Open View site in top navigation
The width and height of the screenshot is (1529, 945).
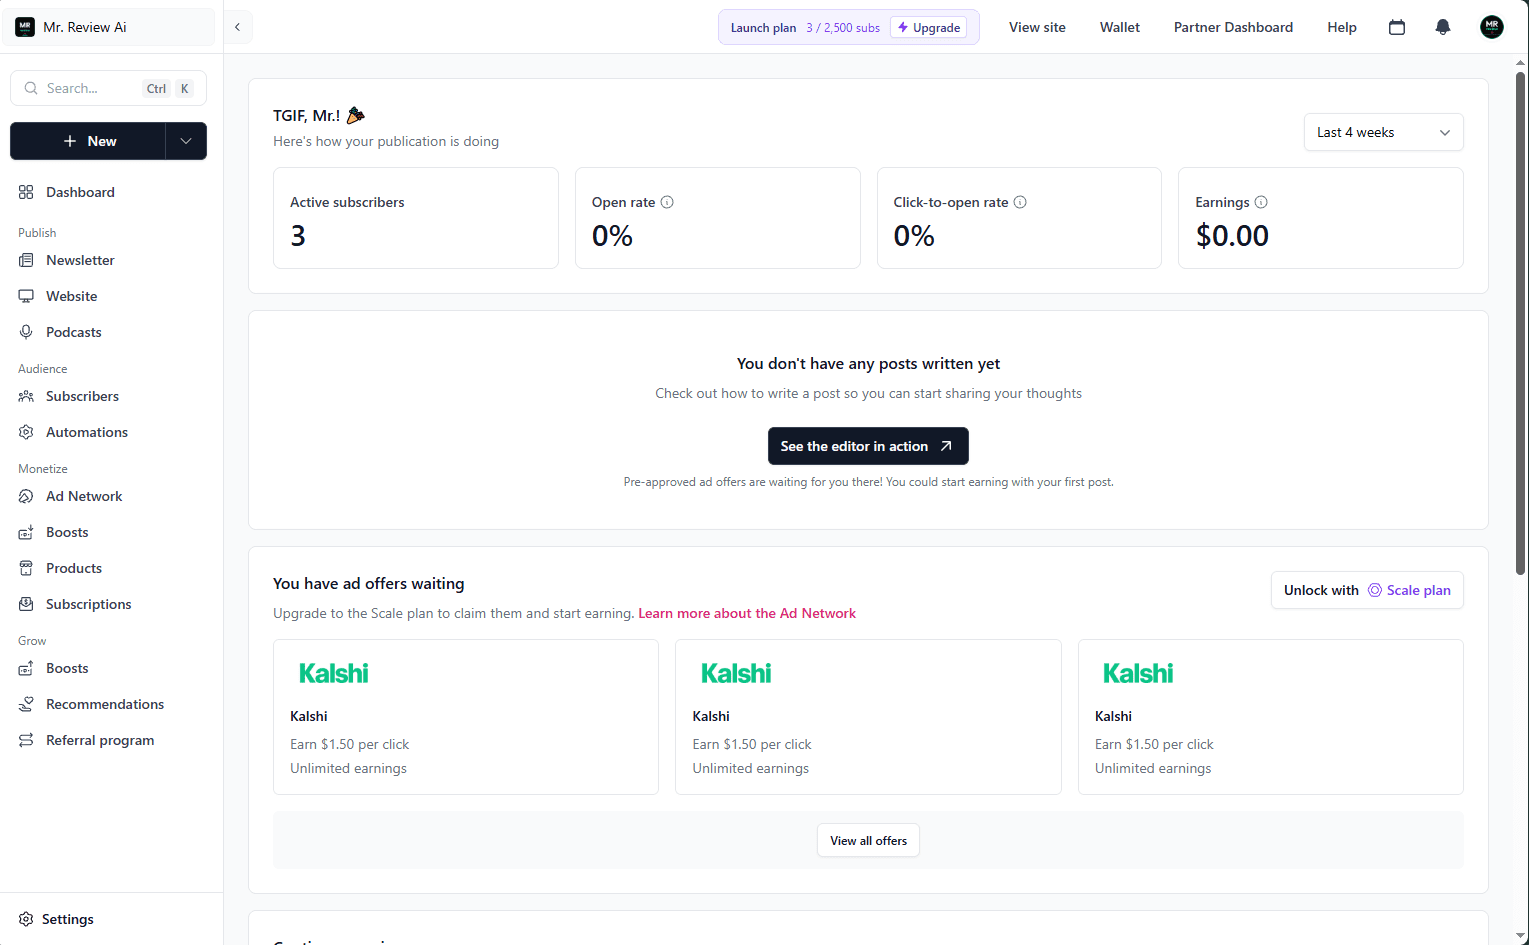(x=1037, y=27)
